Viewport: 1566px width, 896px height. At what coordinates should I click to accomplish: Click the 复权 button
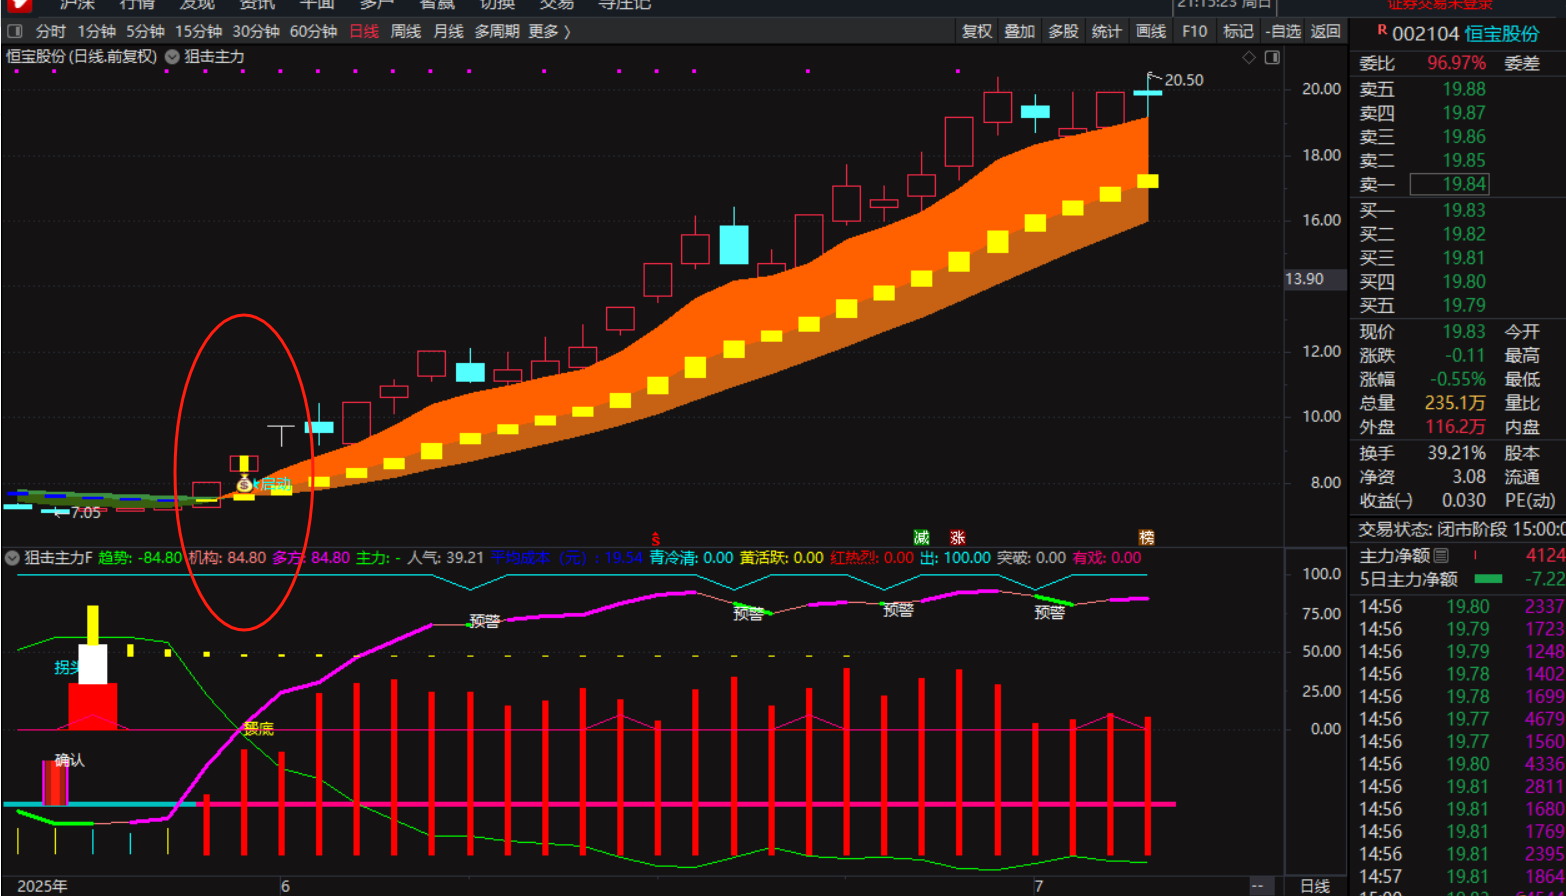pyautogui.click(x=977, y=32)
